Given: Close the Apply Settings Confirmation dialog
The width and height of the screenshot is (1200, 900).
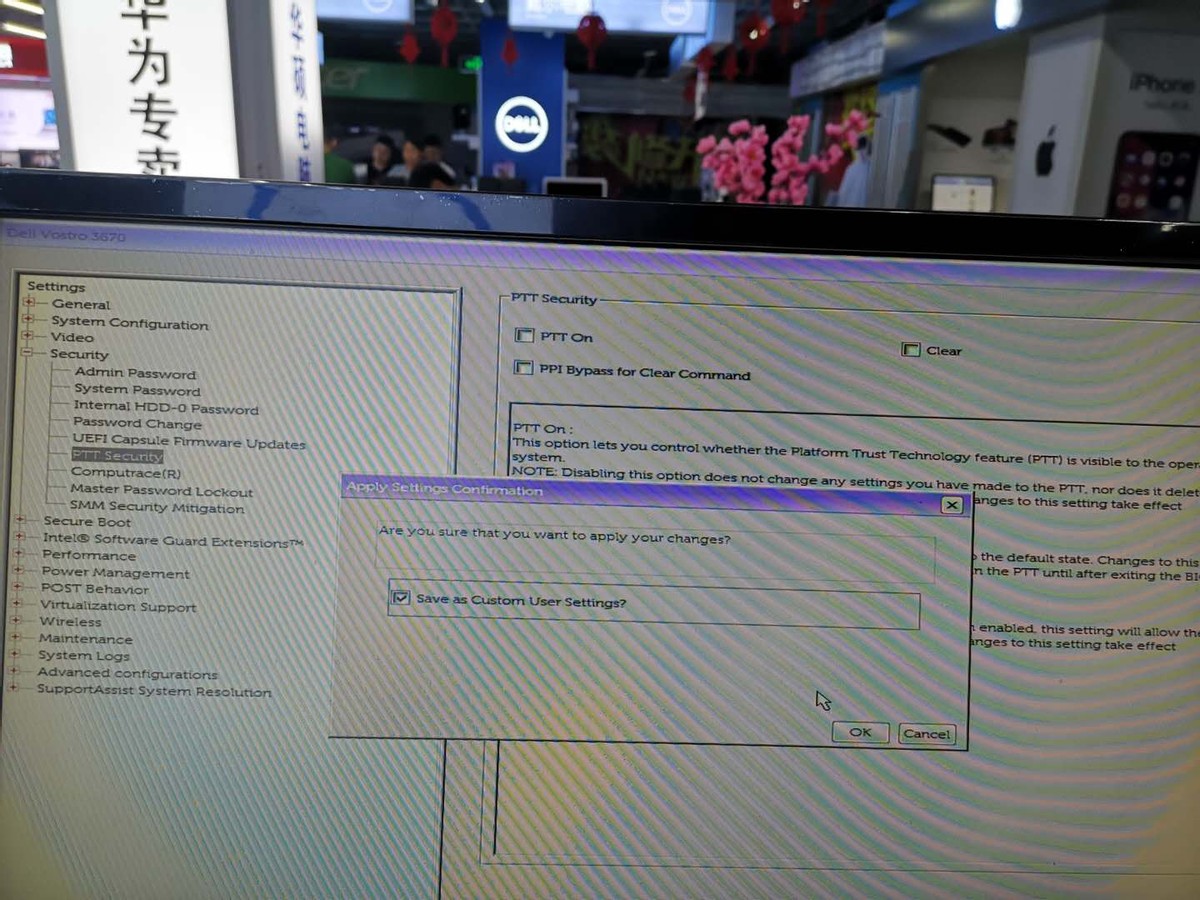Looking at the screenshot, I should (x=952, y=506).
